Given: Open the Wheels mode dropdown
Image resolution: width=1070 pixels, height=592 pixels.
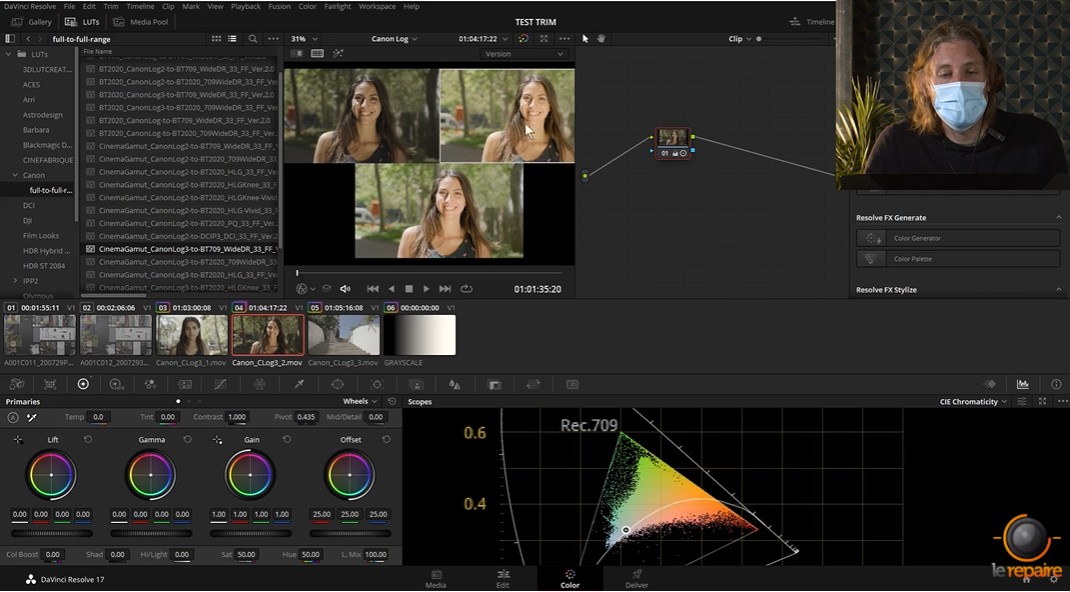Looking at the screenshot, I should click(360, 401).
